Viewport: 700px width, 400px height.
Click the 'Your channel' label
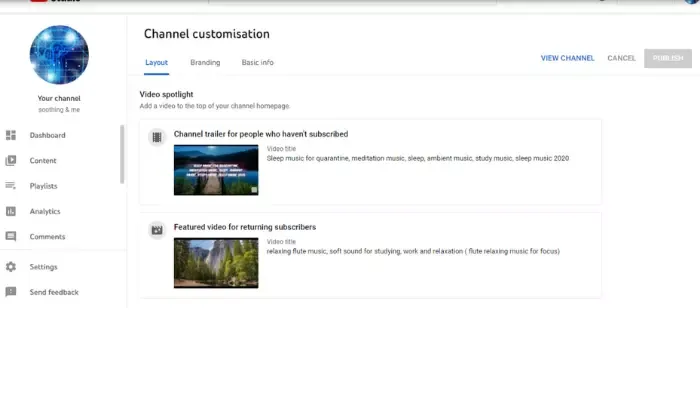pyautogui.click(x=59, y=98)
